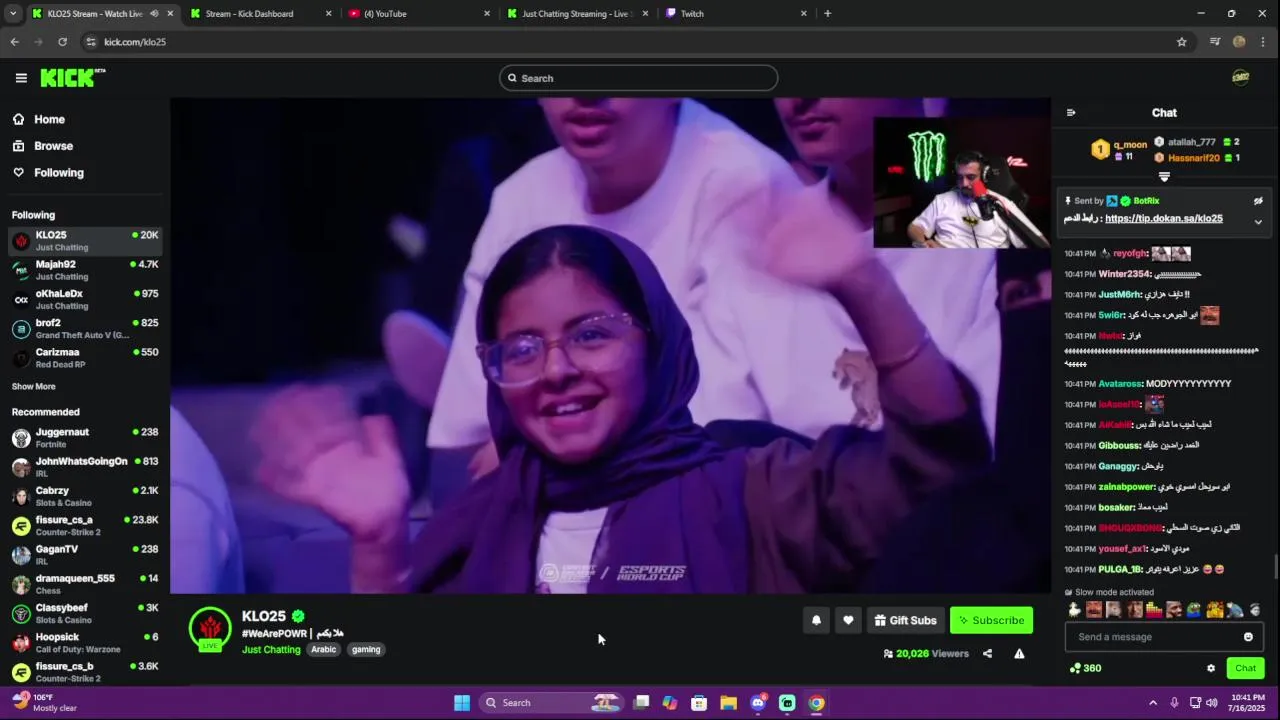Expand the gift leaderboard arrow
This screenshot has height=720, width=1280.
pos(1164,177)
